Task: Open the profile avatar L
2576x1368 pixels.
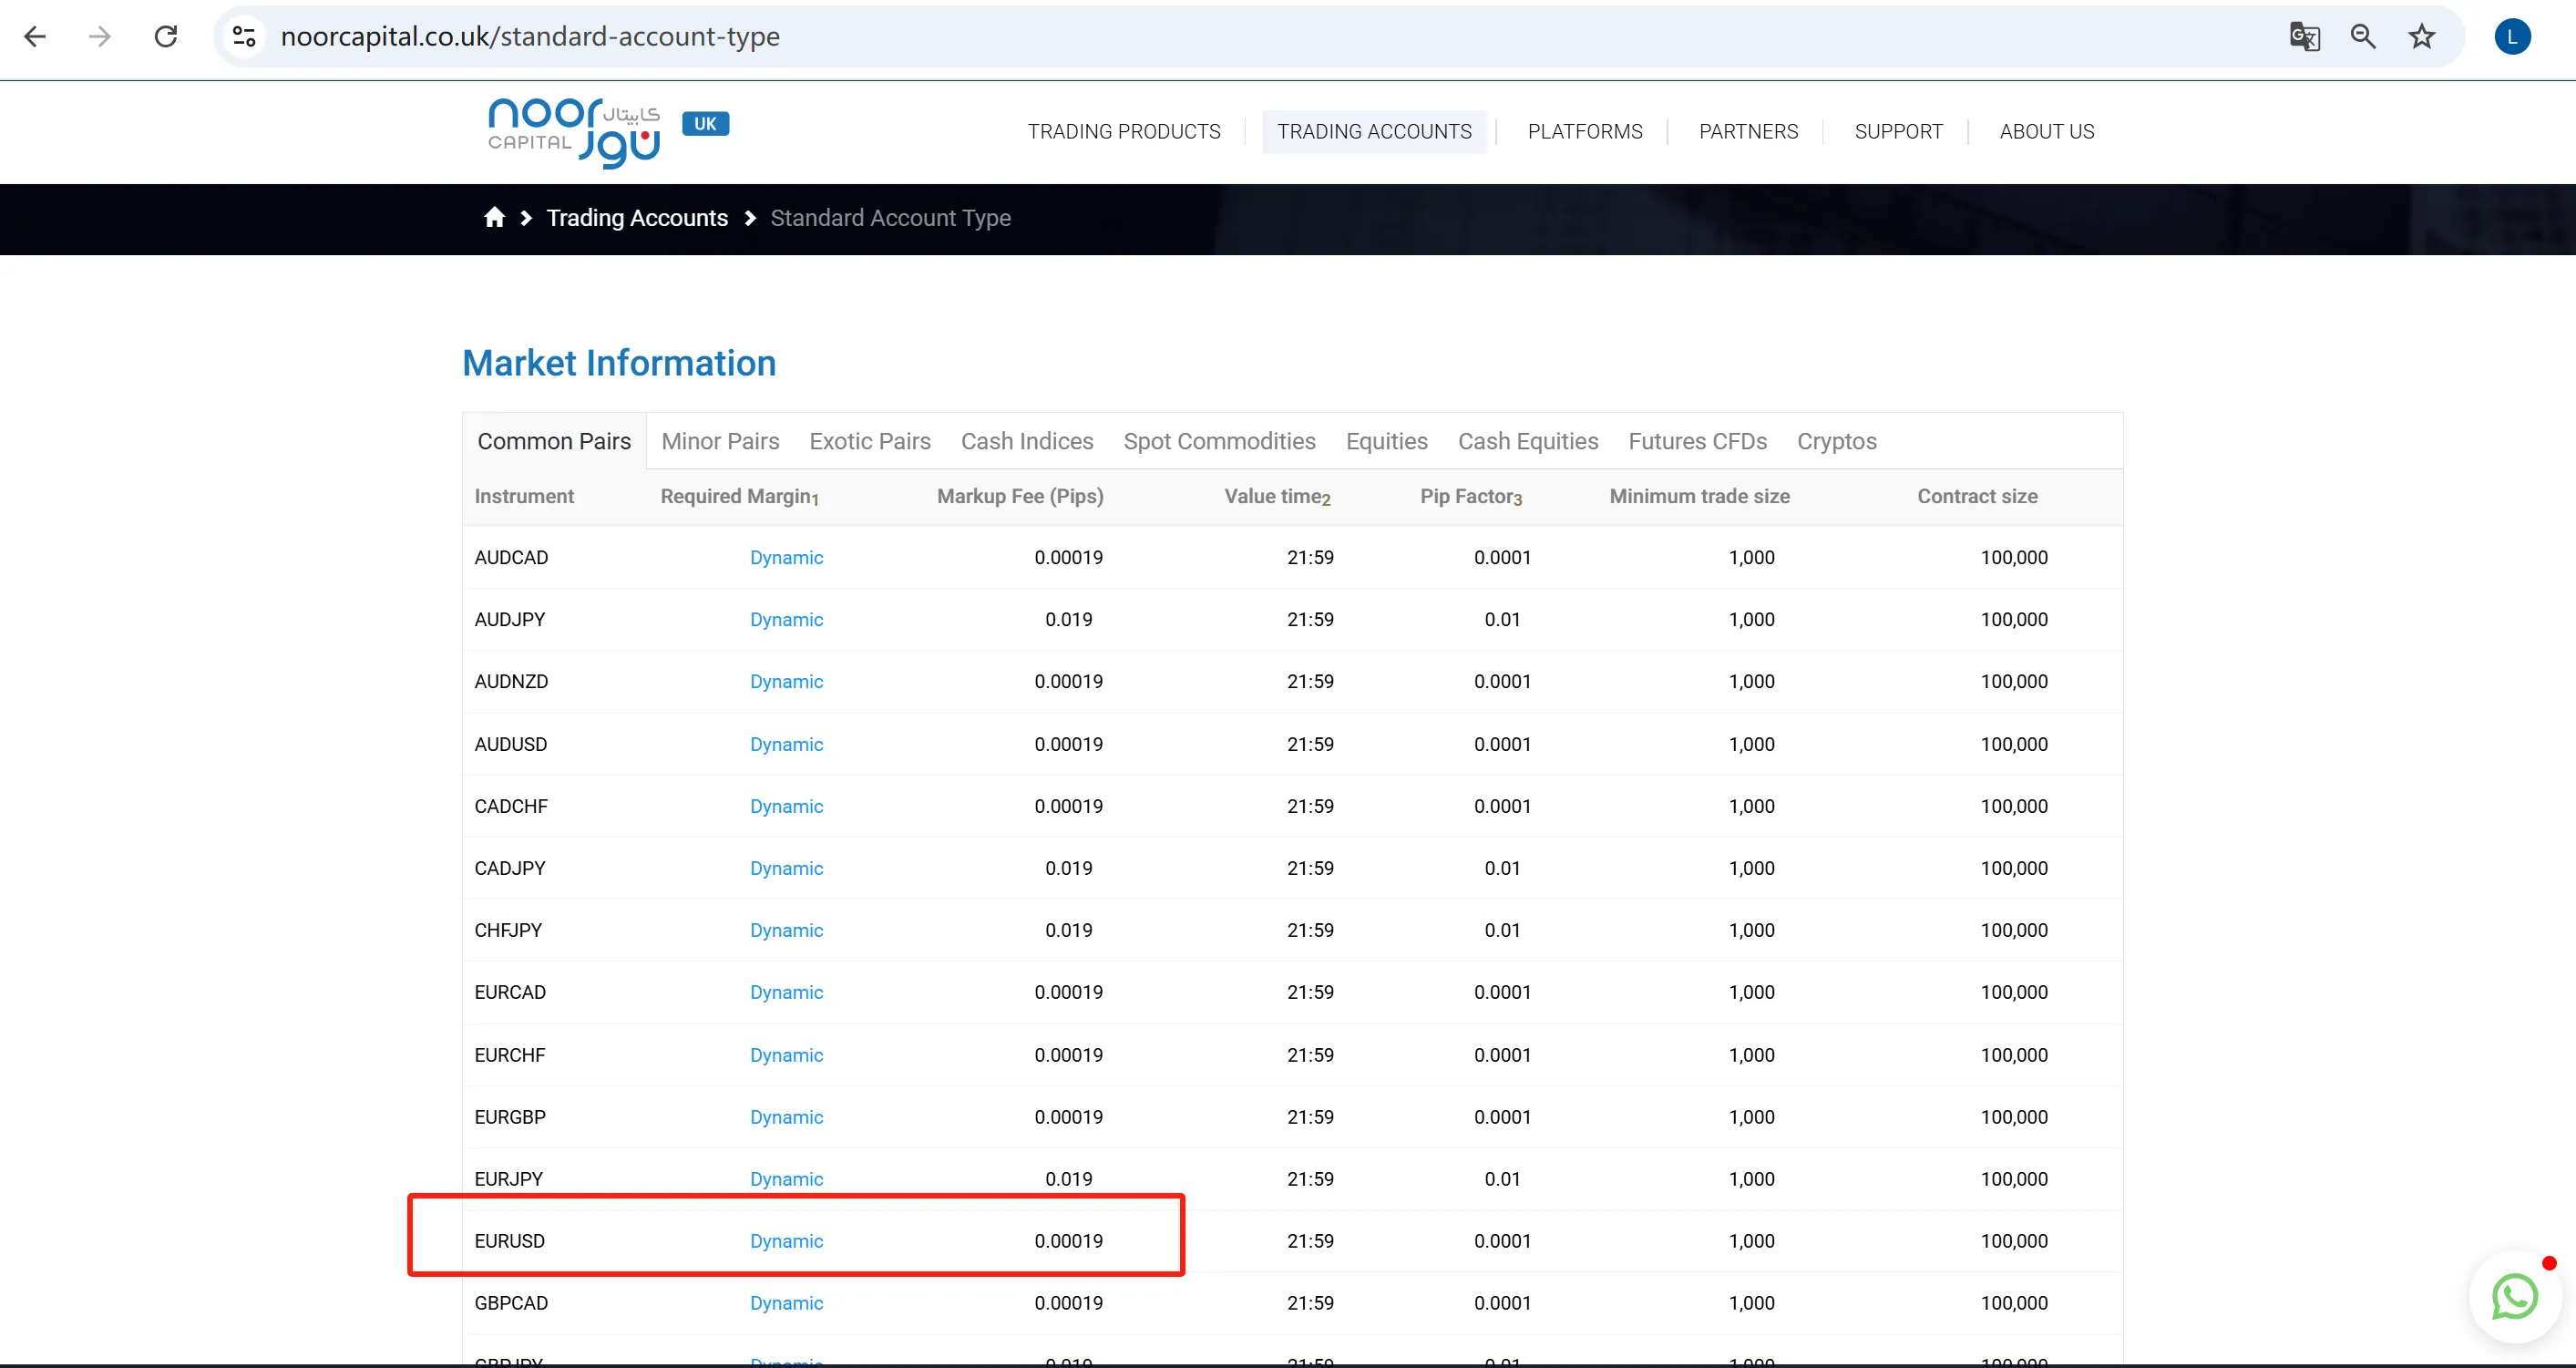Action: click(2512, 37)
